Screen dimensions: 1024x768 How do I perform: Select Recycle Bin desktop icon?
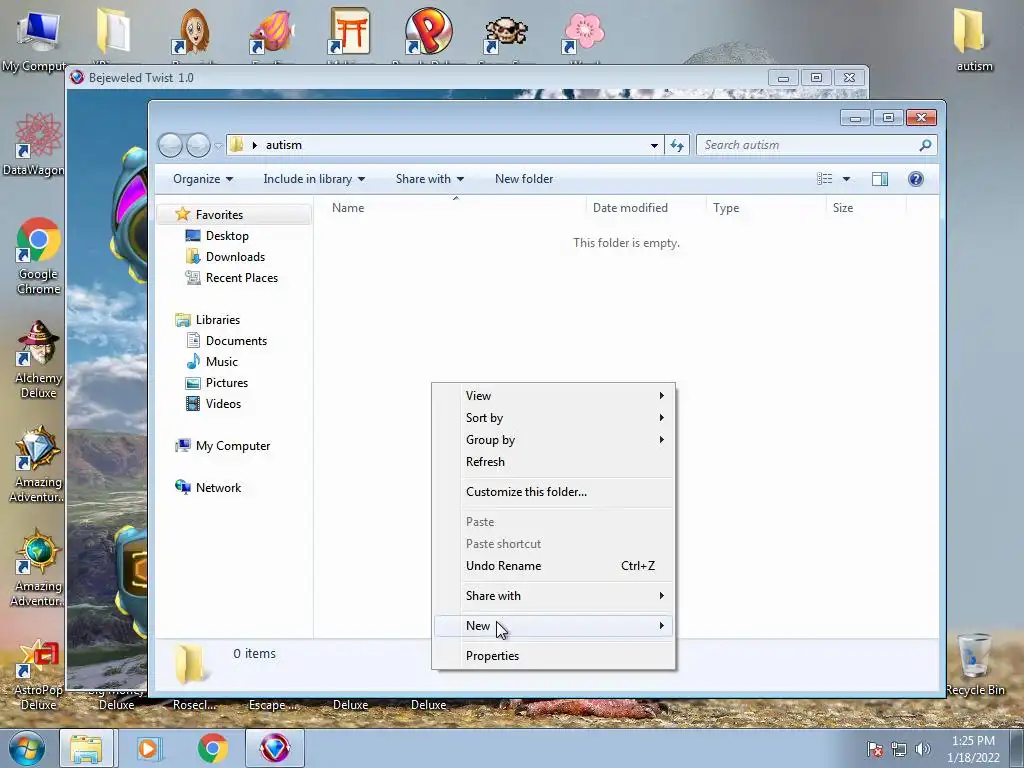pyautogui.click(x=974, y=665)
